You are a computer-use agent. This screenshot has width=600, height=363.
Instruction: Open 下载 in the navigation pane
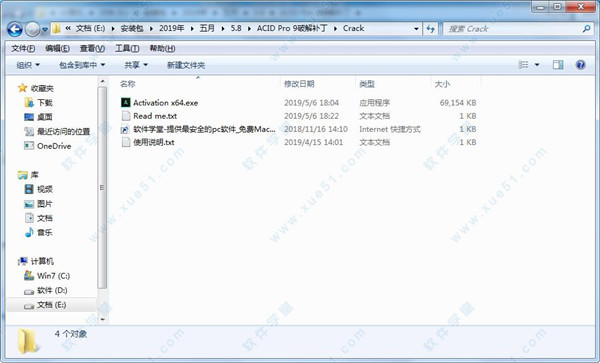click(45, 103)
